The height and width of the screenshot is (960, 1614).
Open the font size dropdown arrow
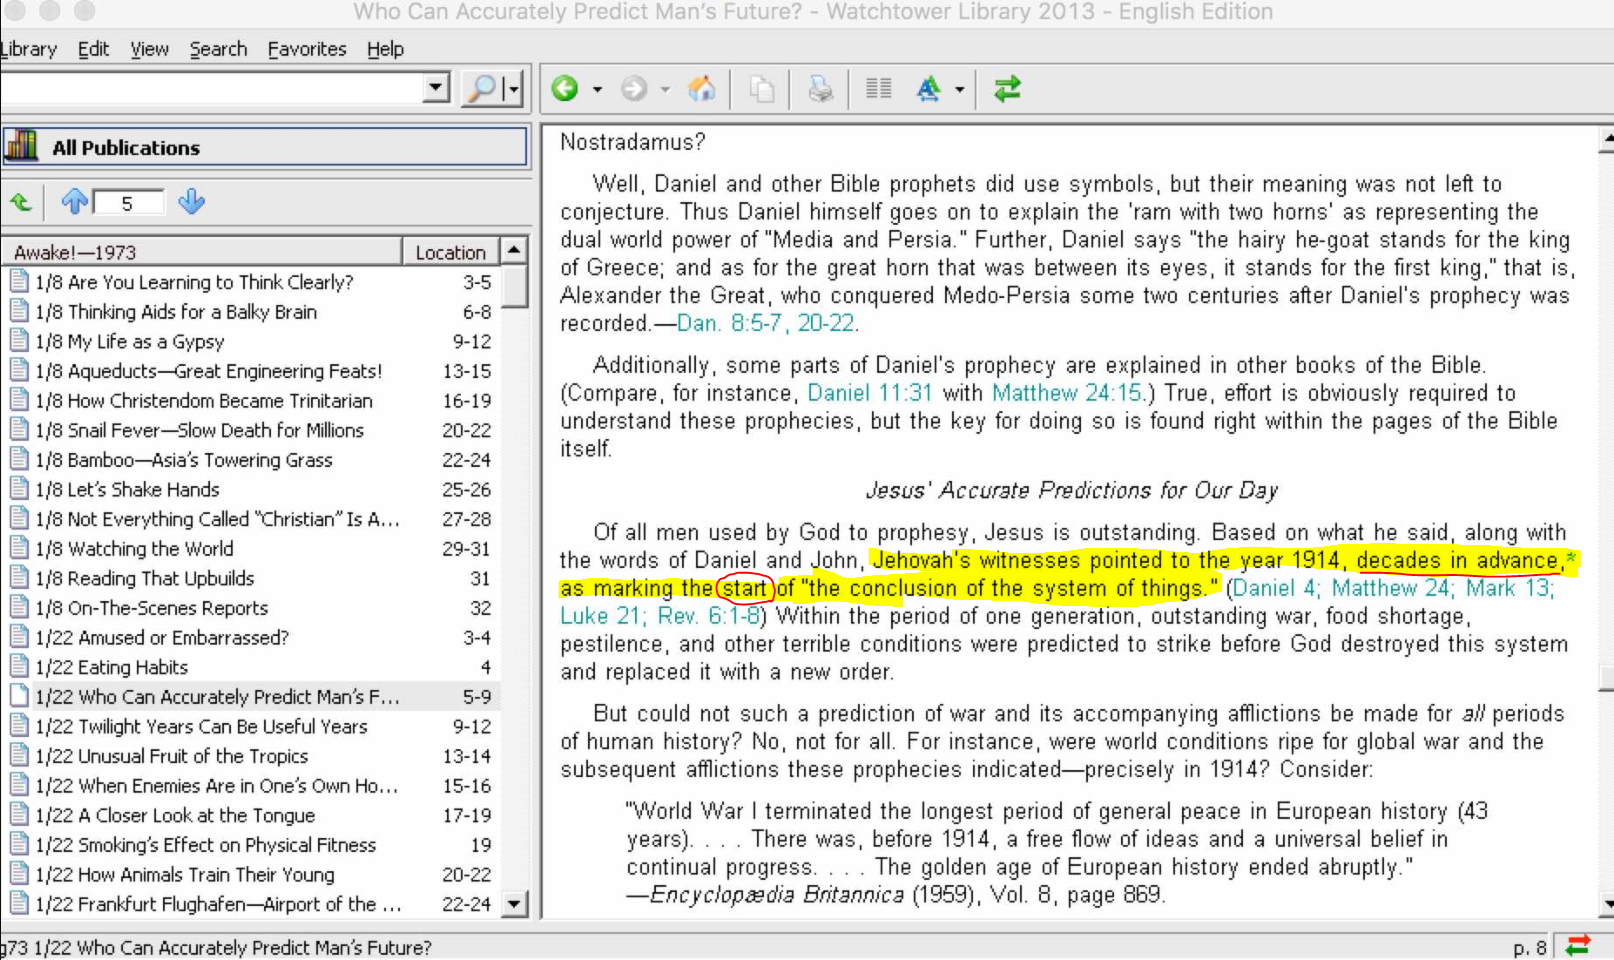coord(959,90)
